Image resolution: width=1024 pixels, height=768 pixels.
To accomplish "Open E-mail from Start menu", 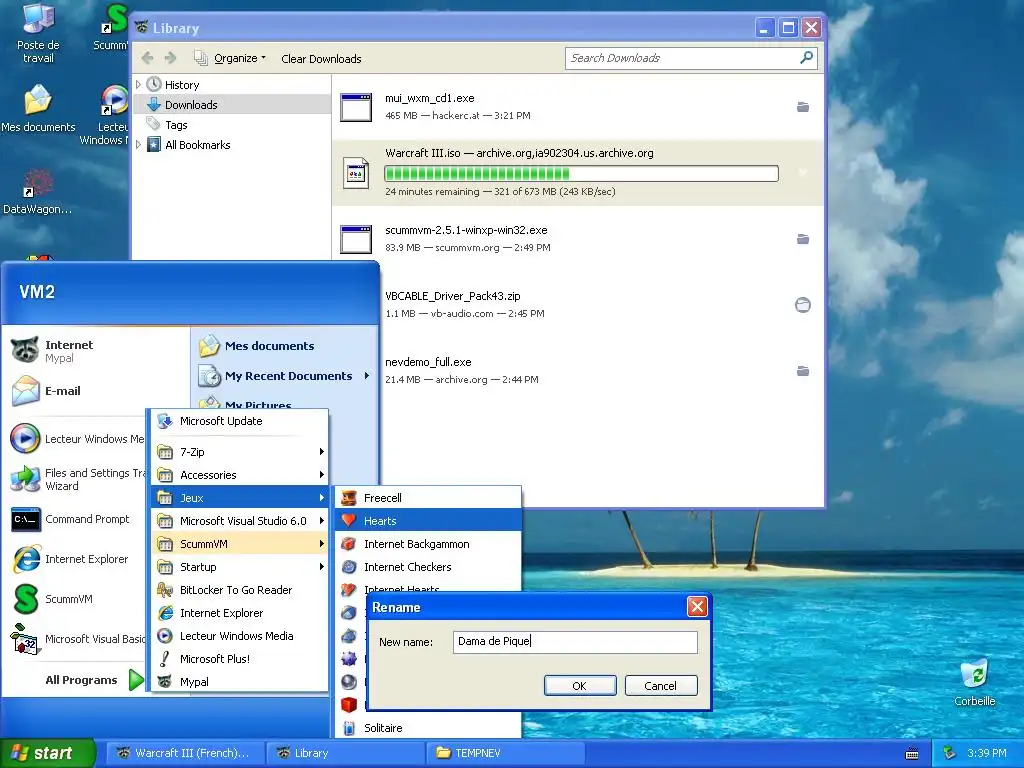I will [x=46, y=391].
